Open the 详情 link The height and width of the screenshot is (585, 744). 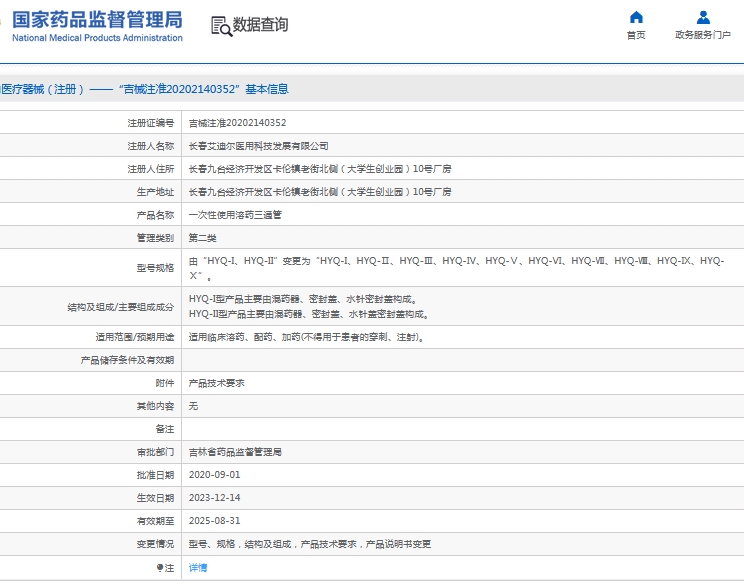(198, 567)
